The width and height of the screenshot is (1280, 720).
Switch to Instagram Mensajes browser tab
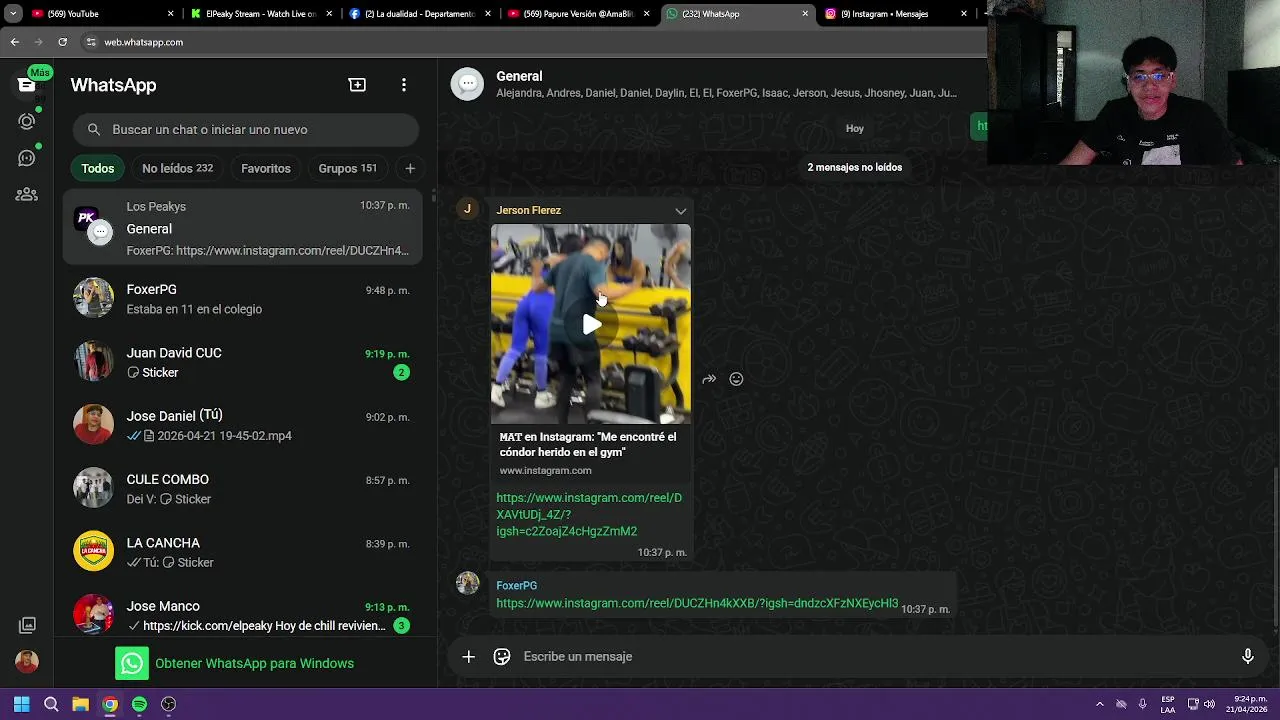(895, 14)
